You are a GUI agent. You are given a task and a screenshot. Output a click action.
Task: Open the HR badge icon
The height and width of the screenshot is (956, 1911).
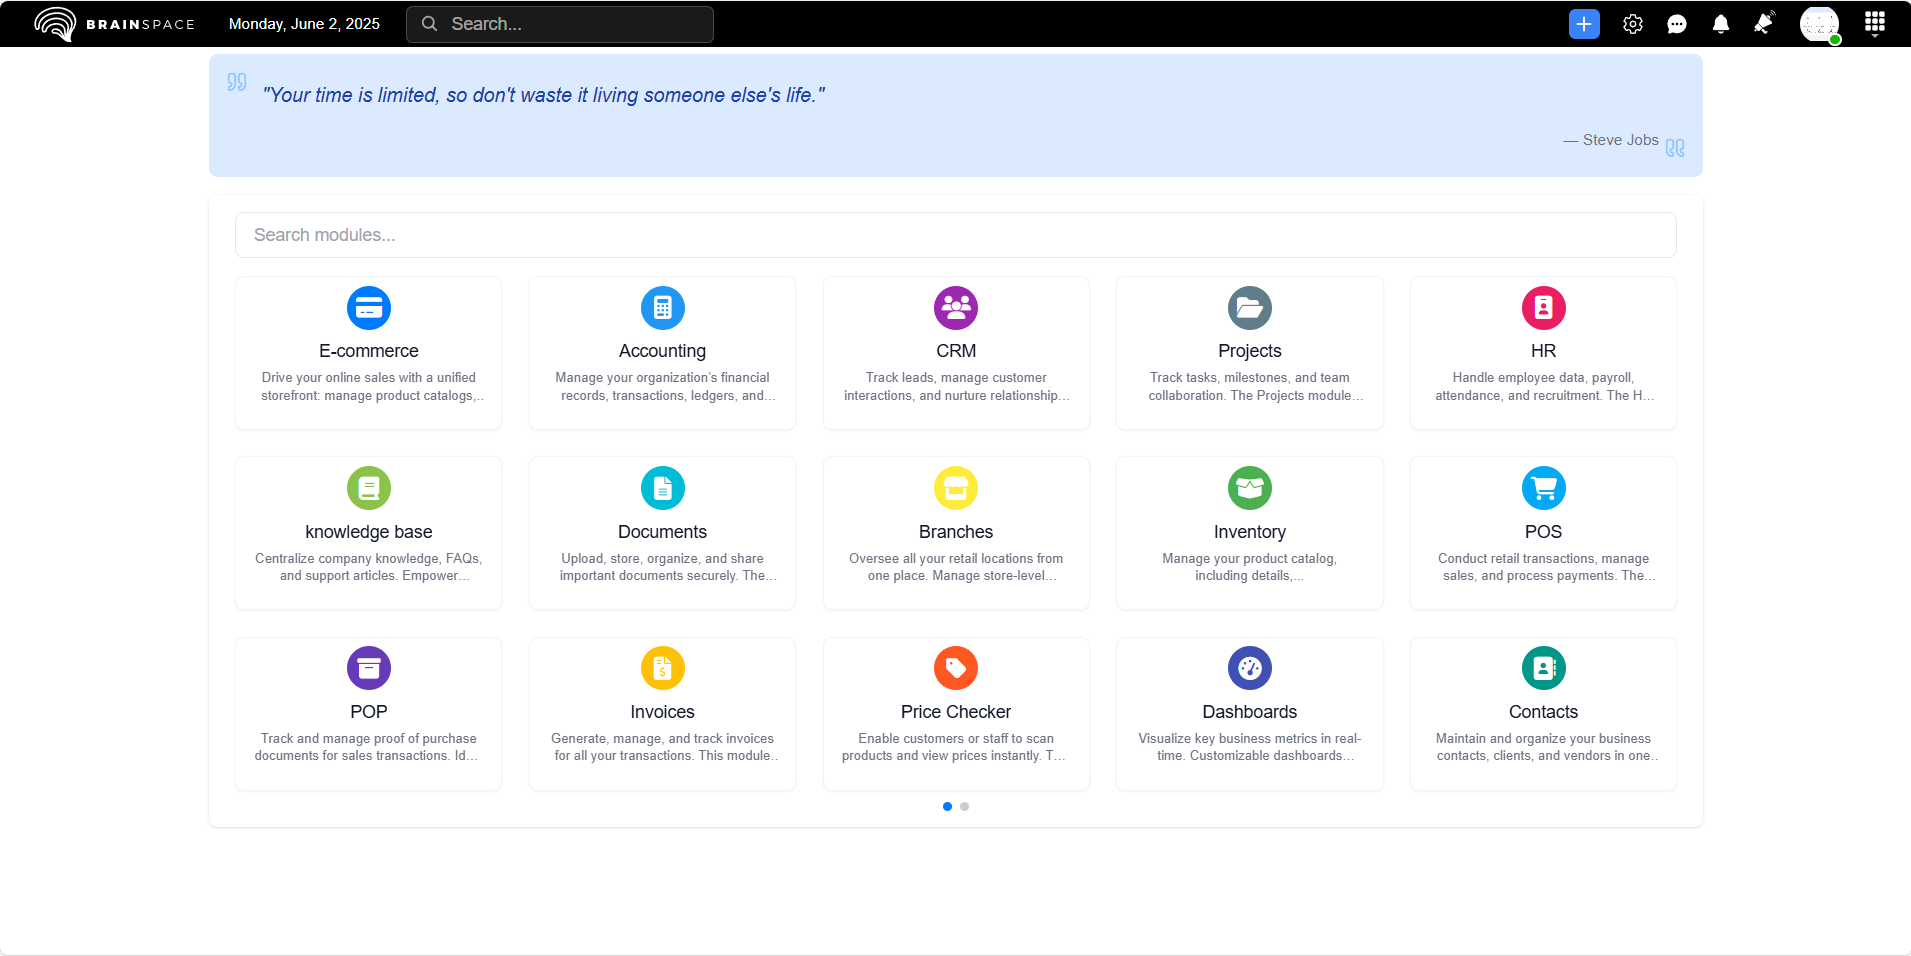1543,308
